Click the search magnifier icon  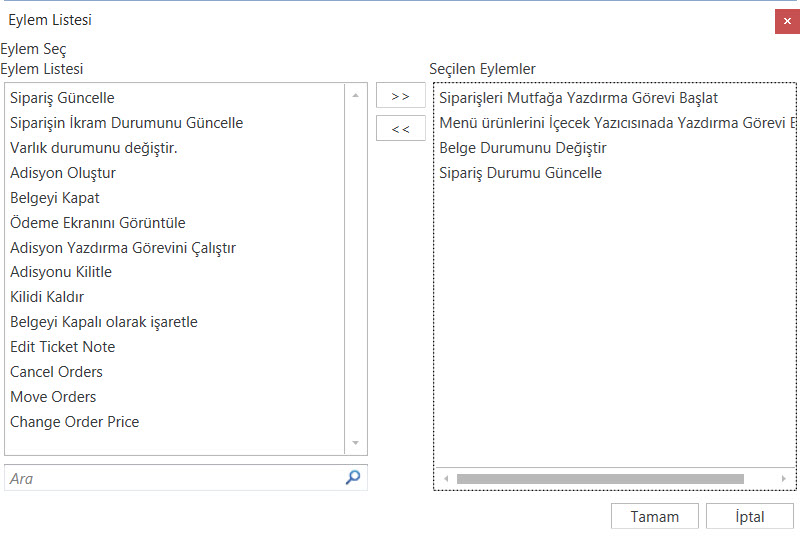click(x=352, y=478)
